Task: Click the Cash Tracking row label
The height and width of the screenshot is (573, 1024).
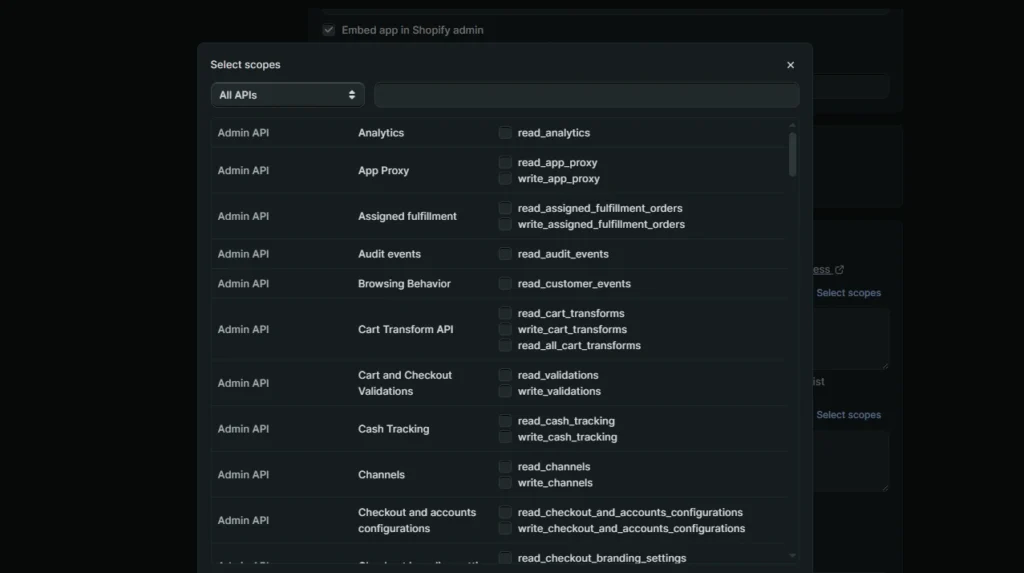Action: pyautogui.click(x=393, y=429)
